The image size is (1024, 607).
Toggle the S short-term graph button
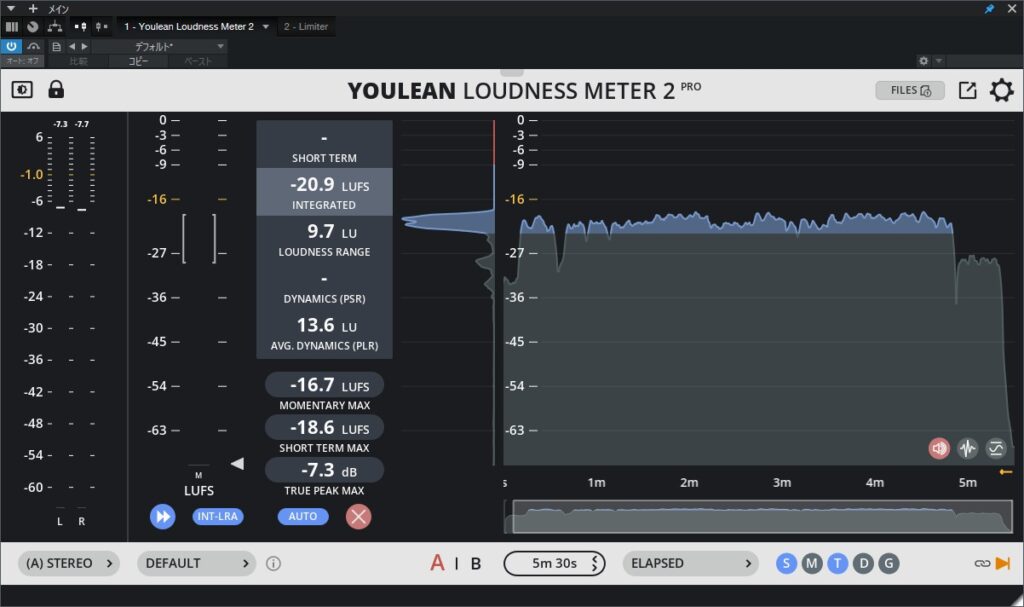(x=786, y=563)
